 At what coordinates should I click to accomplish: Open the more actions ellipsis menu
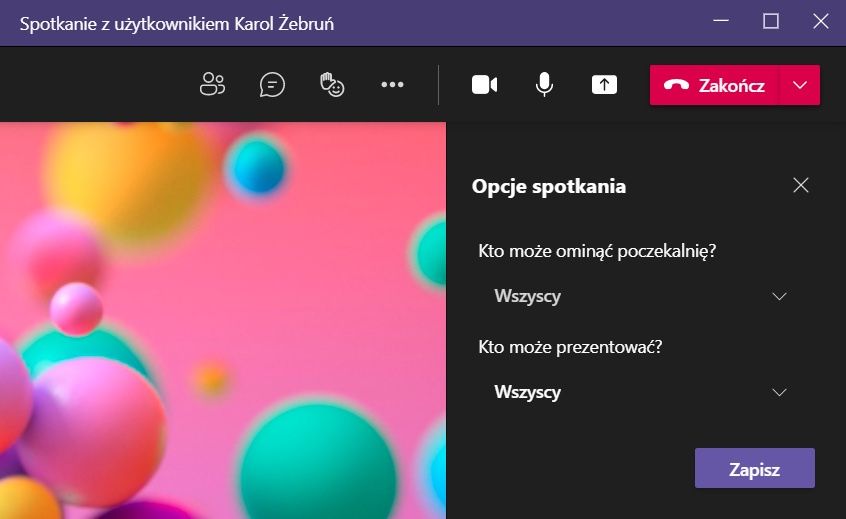click(392, 85)
